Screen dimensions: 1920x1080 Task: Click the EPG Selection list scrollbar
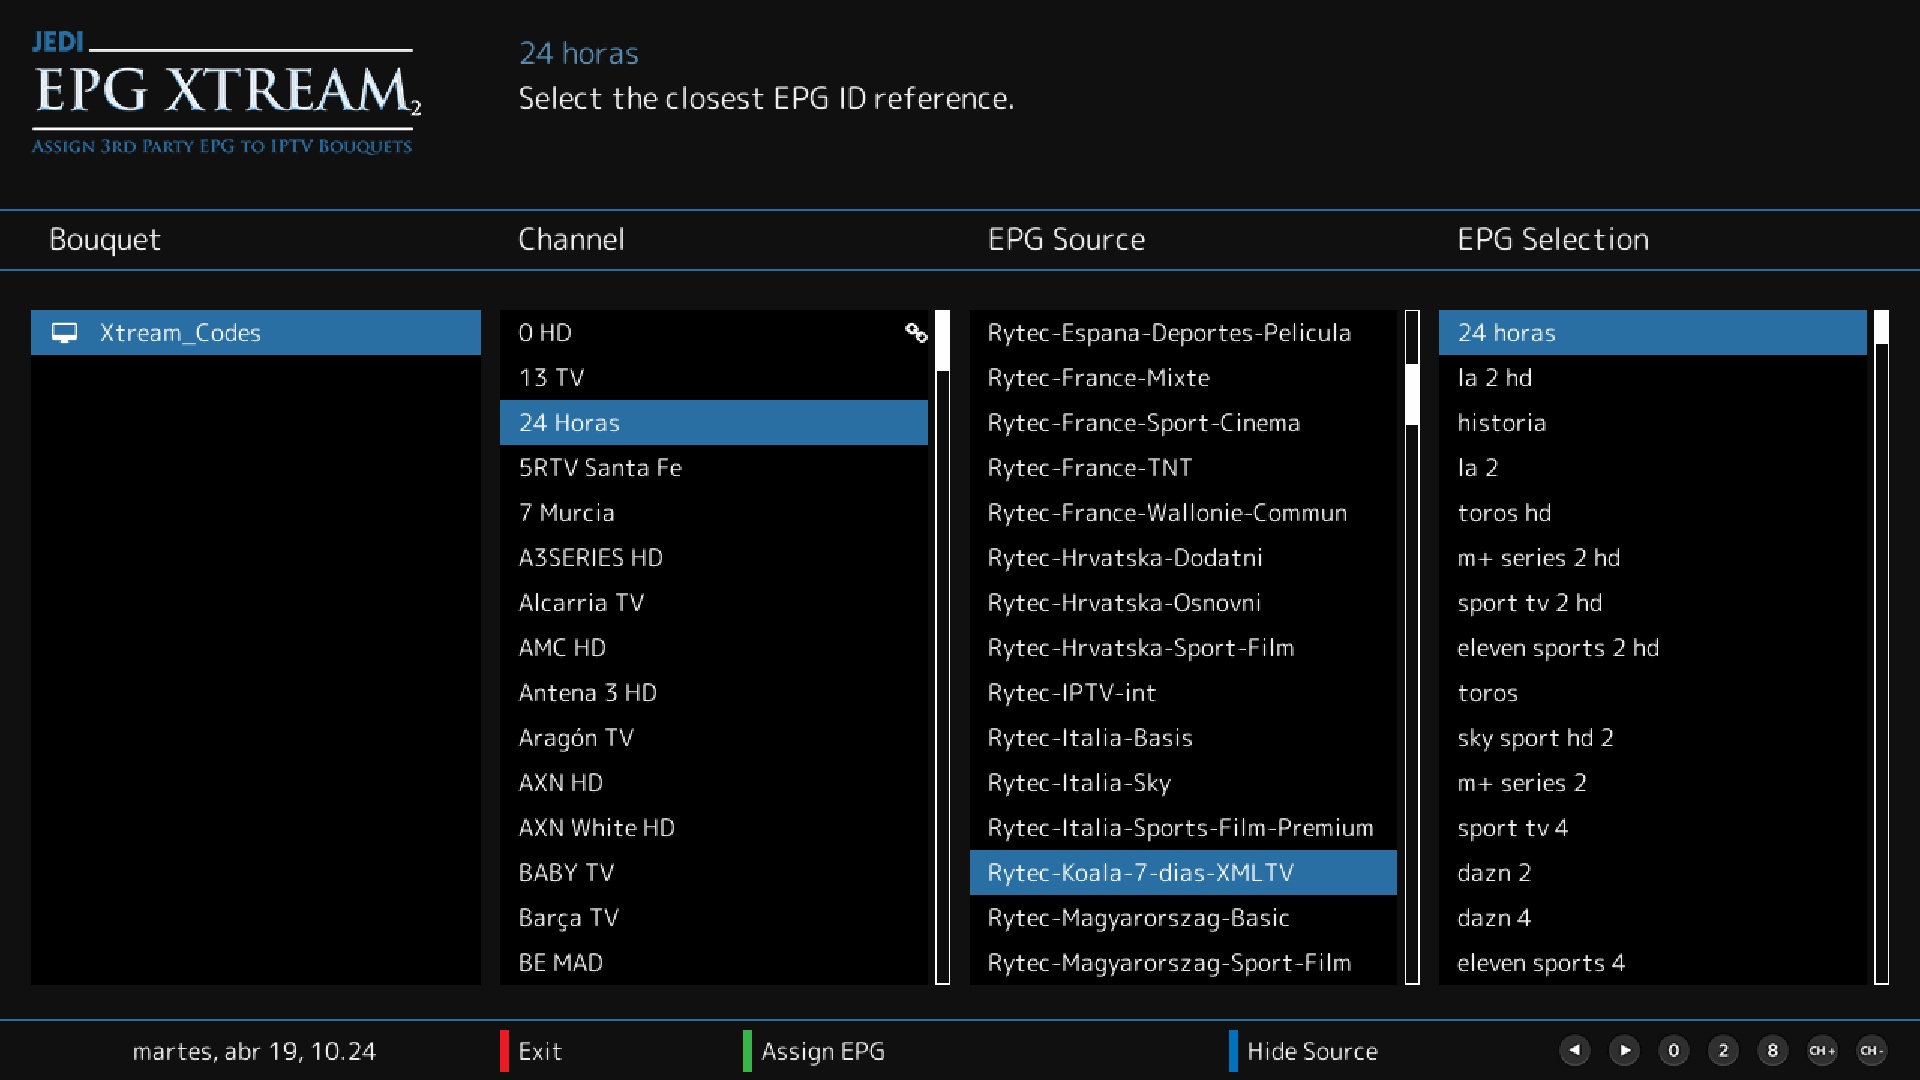coord(1881,647)
